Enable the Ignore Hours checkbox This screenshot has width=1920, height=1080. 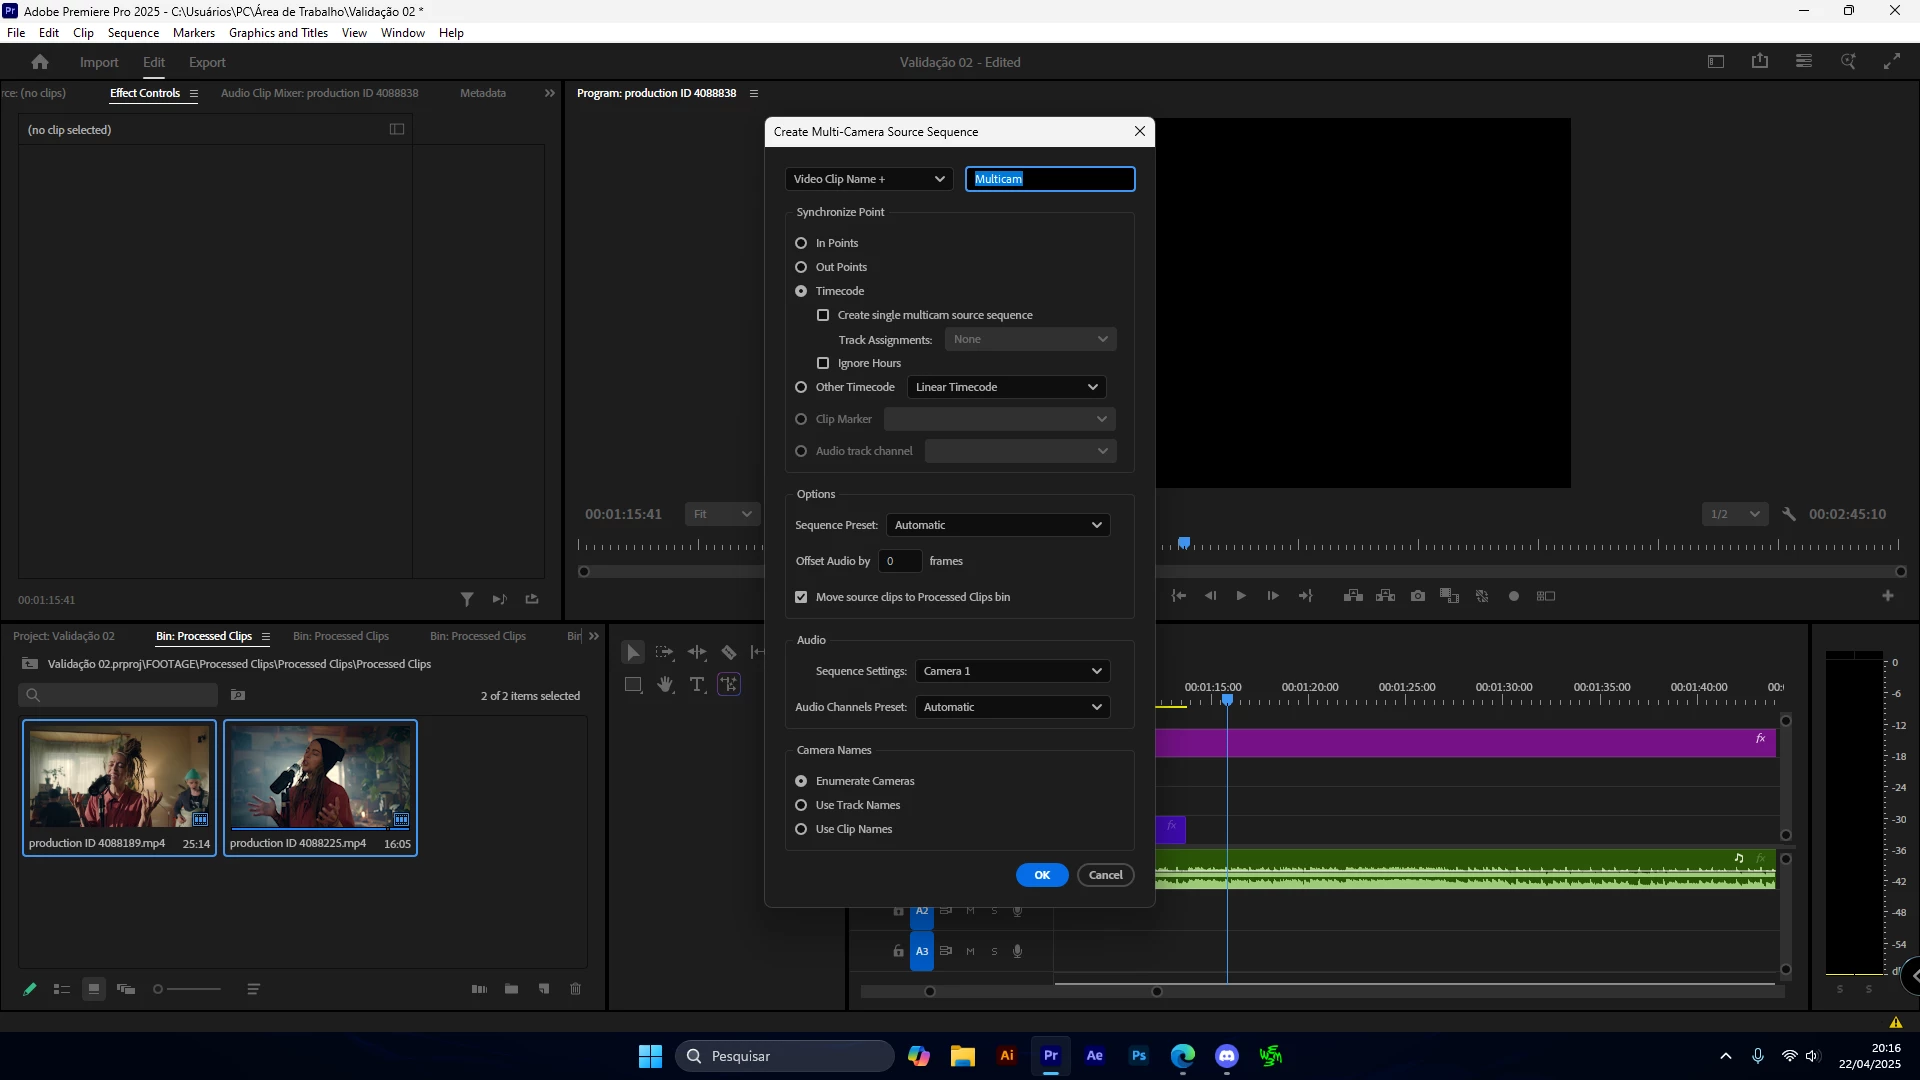coord(823,363)
